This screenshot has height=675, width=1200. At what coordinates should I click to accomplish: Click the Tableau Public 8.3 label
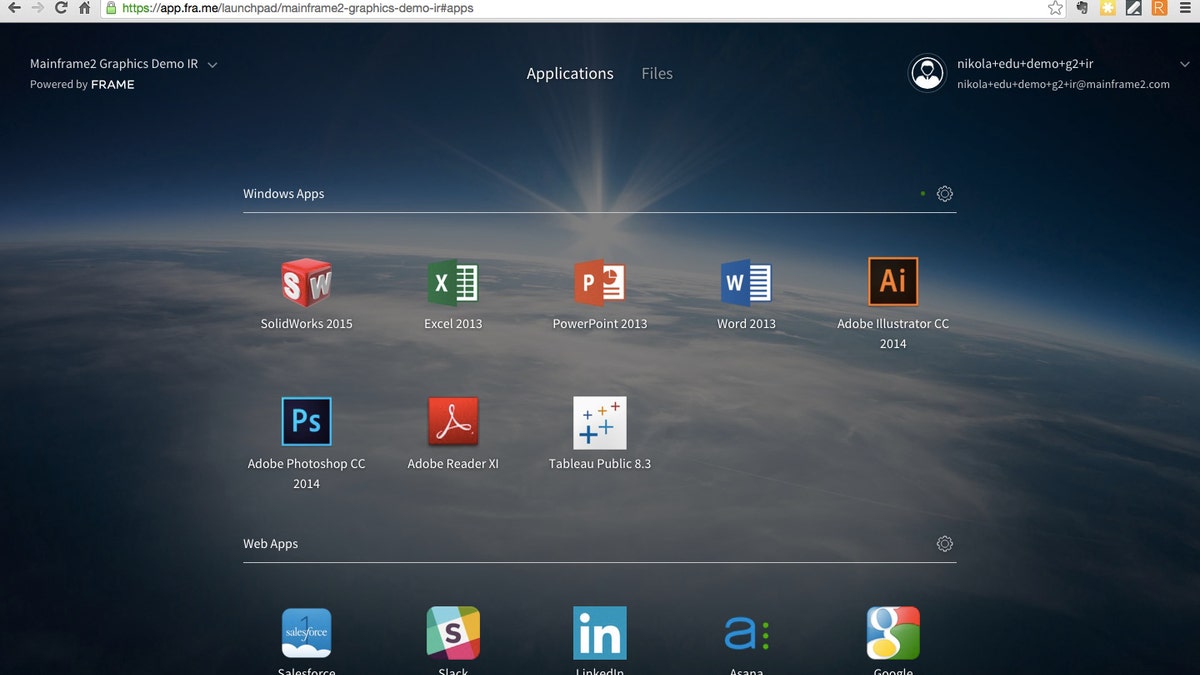pyautogui.click(x=600, y=464)
